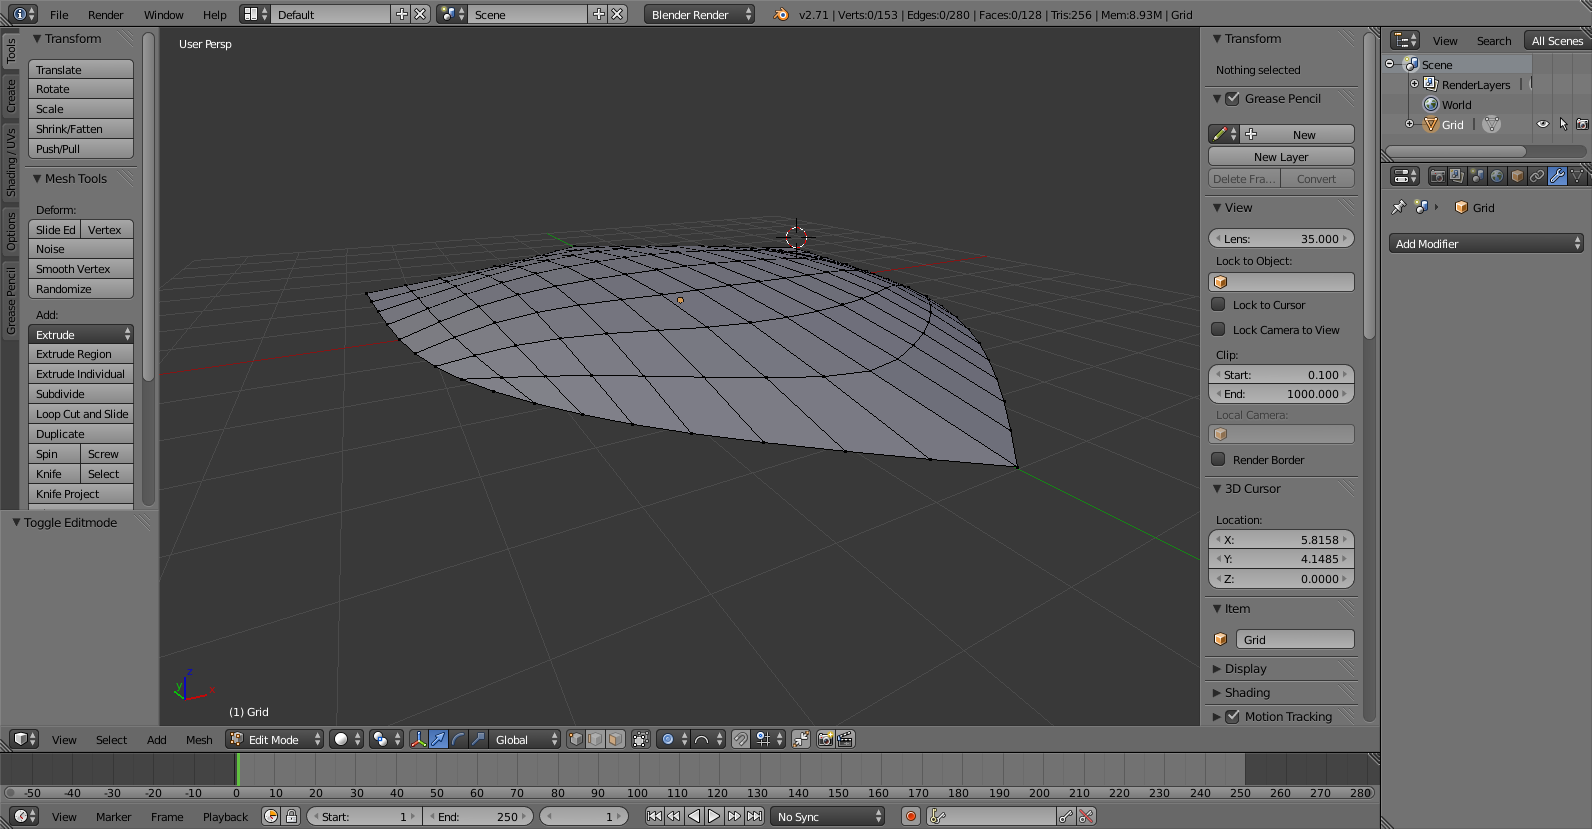The height and width of the screenshot is (829, 1592).
Task: Click the Smooth Vertex button
Action: click(81, 268)
